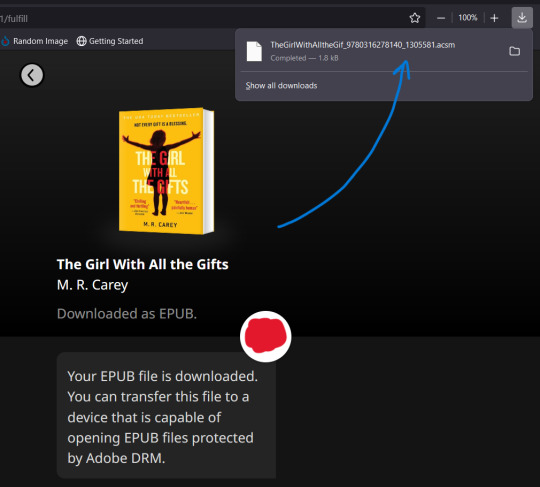Go back with the circular arrow button
This screenshot has height=487, width=540.
click(x=32, y=75)
